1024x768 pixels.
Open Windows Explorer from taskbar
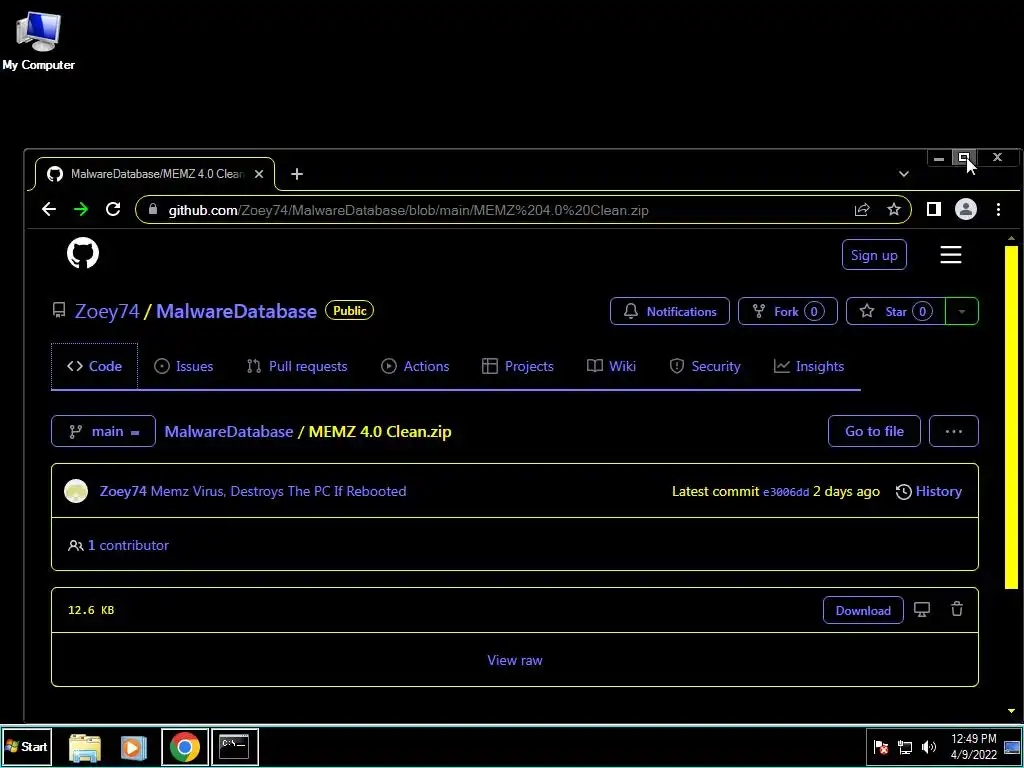(x=85, y=748)
